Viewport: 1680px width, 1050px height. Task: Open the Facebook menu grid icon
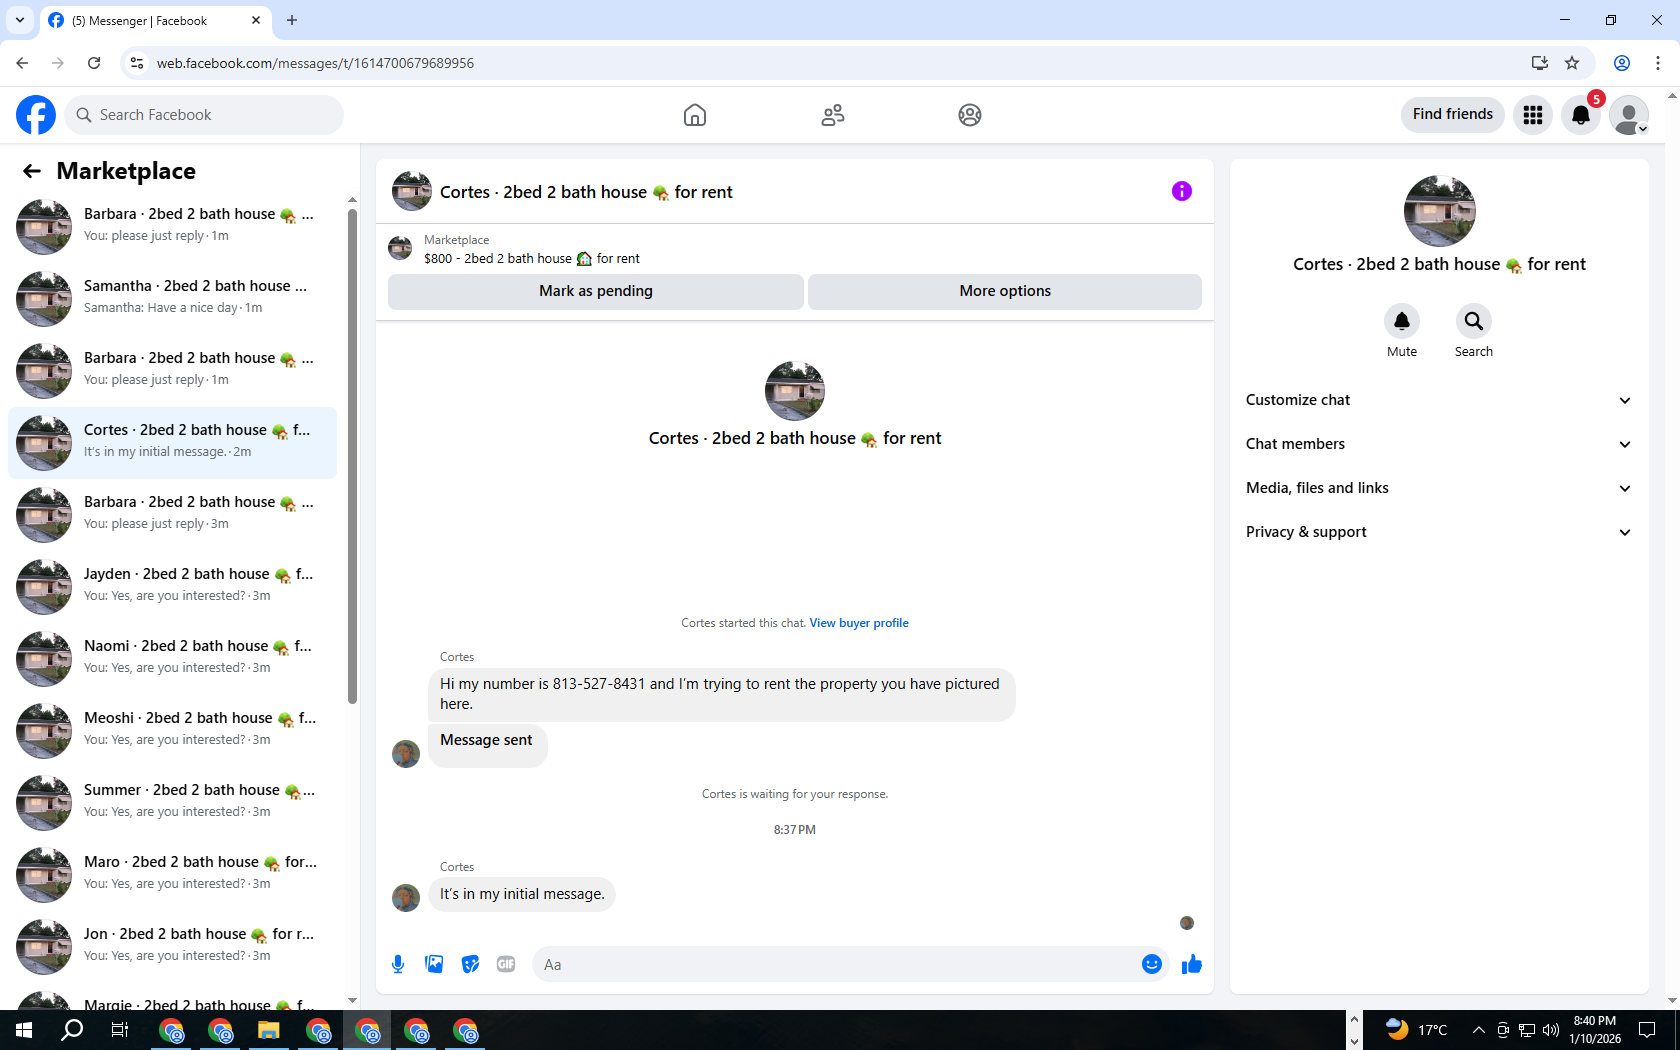pyautogui.click(x=1533, y=115)
